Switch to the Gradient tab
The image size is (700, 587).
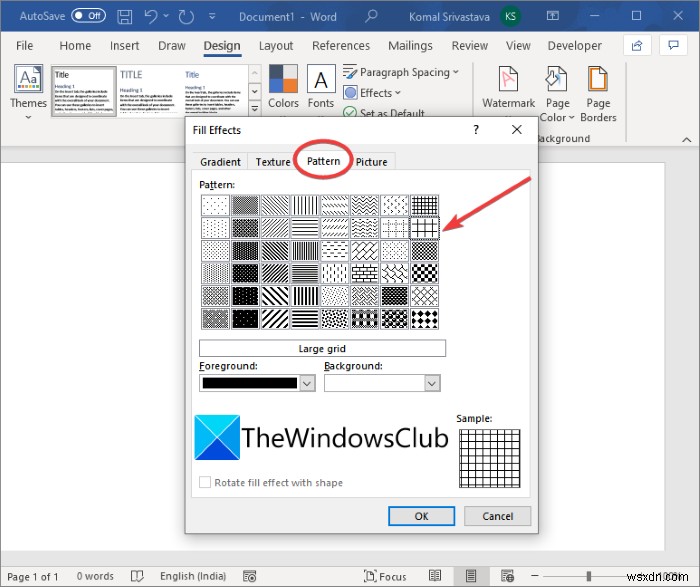point(220,162)
